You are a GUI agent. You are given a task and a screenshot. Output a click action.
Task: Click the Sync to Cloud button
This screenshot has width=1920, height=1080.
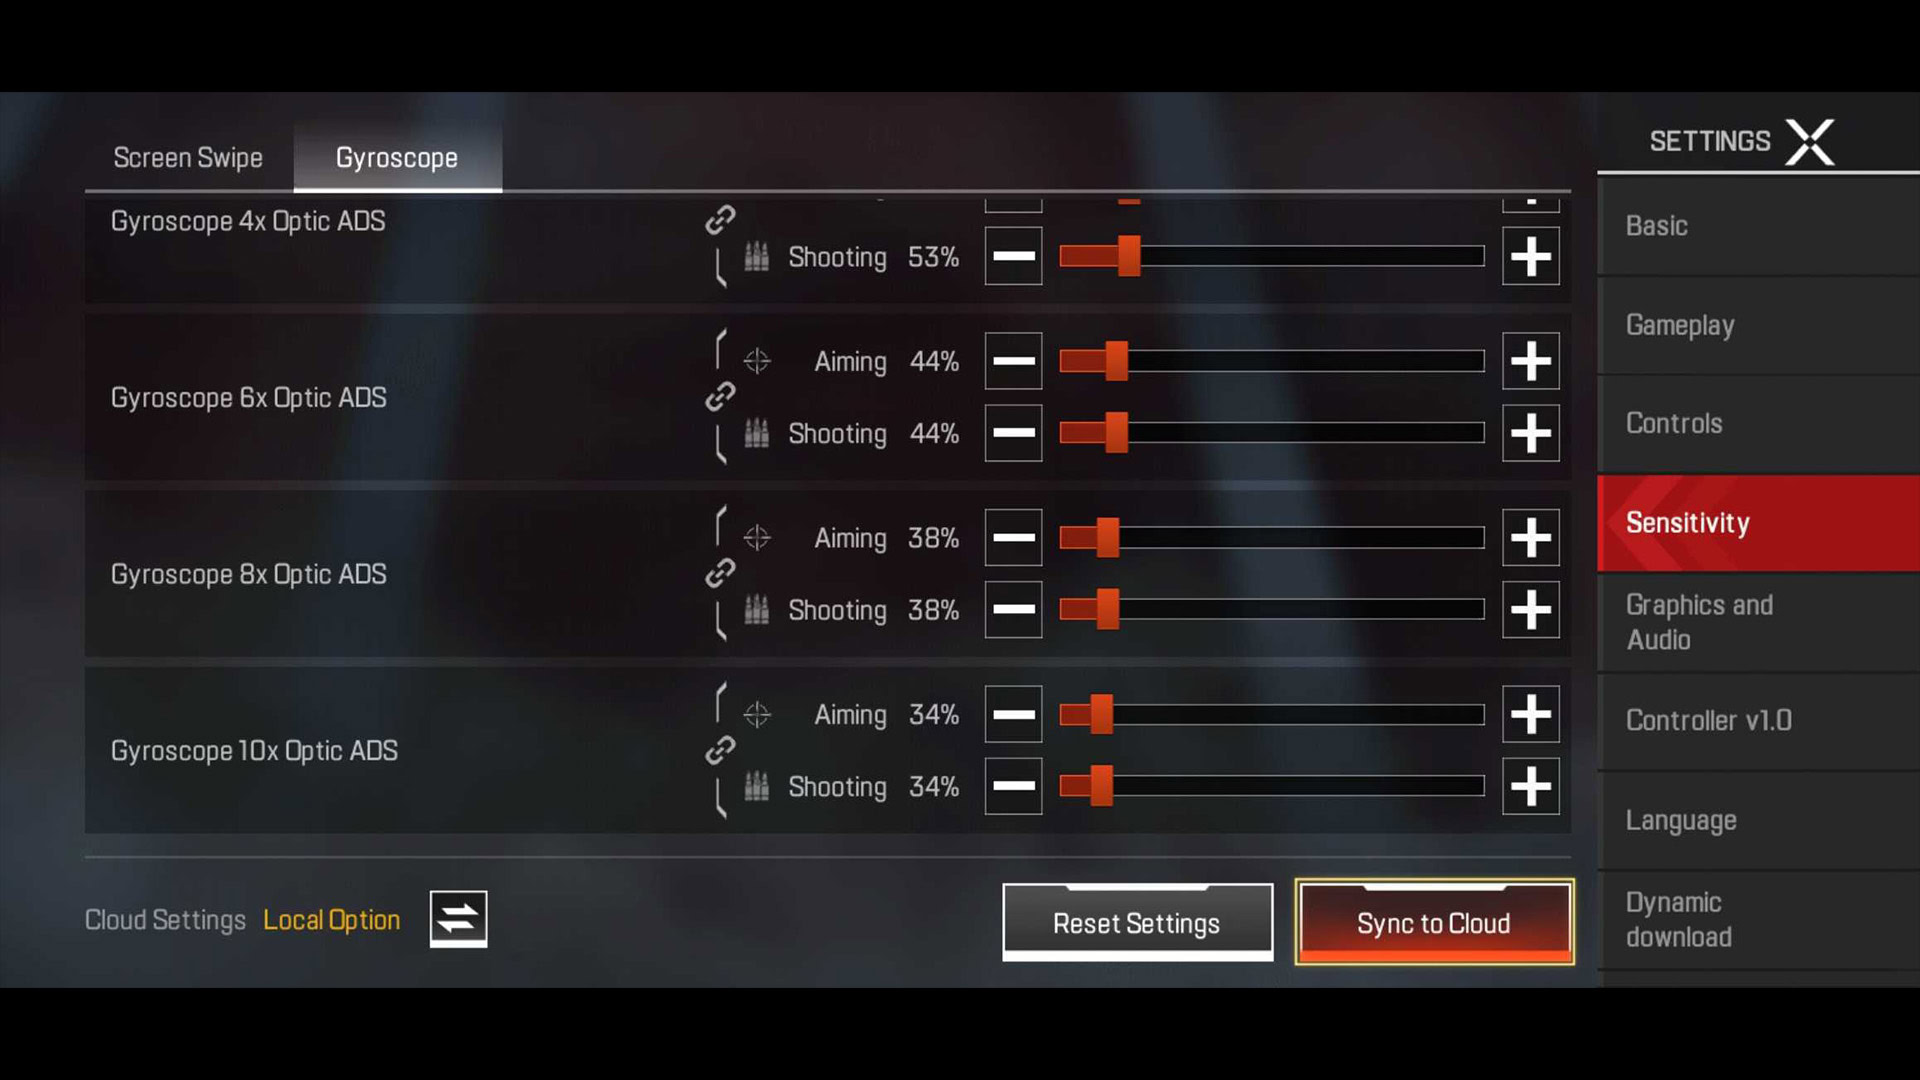tap(1433, 922)
